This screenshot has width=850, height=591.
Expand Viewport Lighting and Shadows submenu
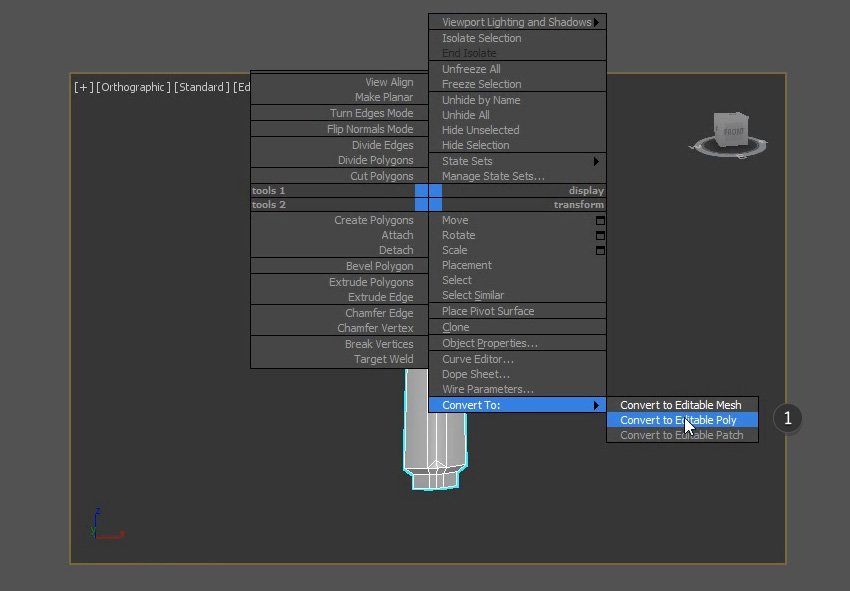(x=517, y=22)
